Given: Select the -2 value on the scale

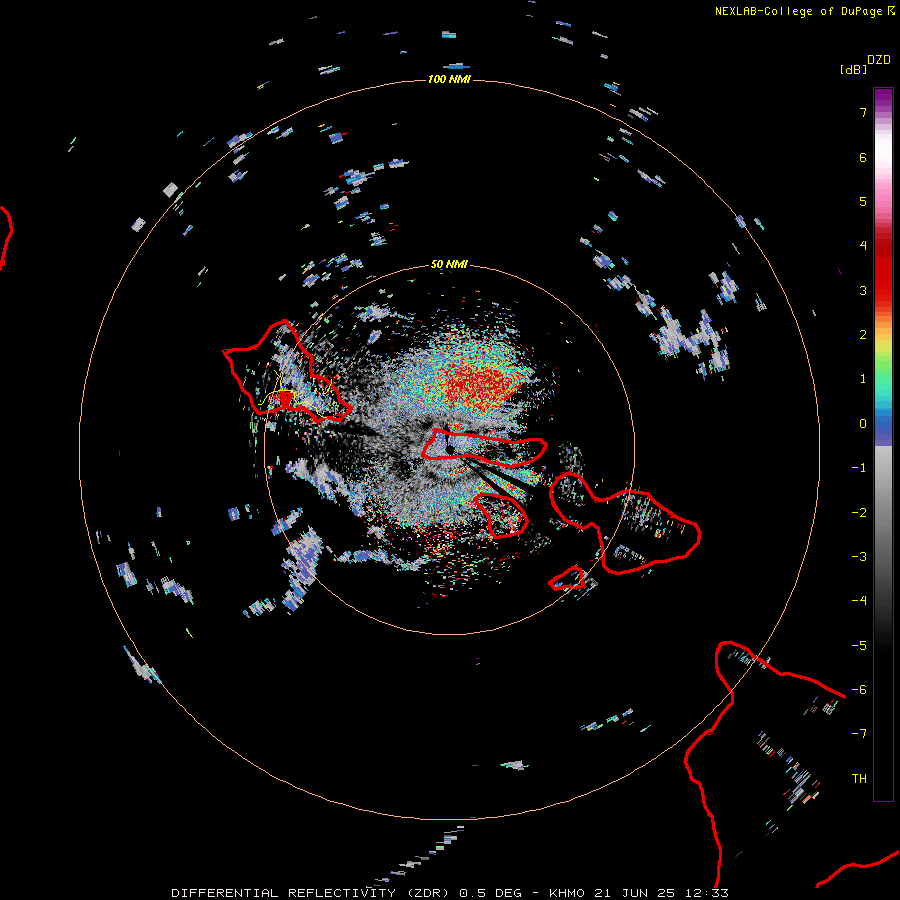Looking at the screenshot, I should pyautogui.click(x=859, y=512).
